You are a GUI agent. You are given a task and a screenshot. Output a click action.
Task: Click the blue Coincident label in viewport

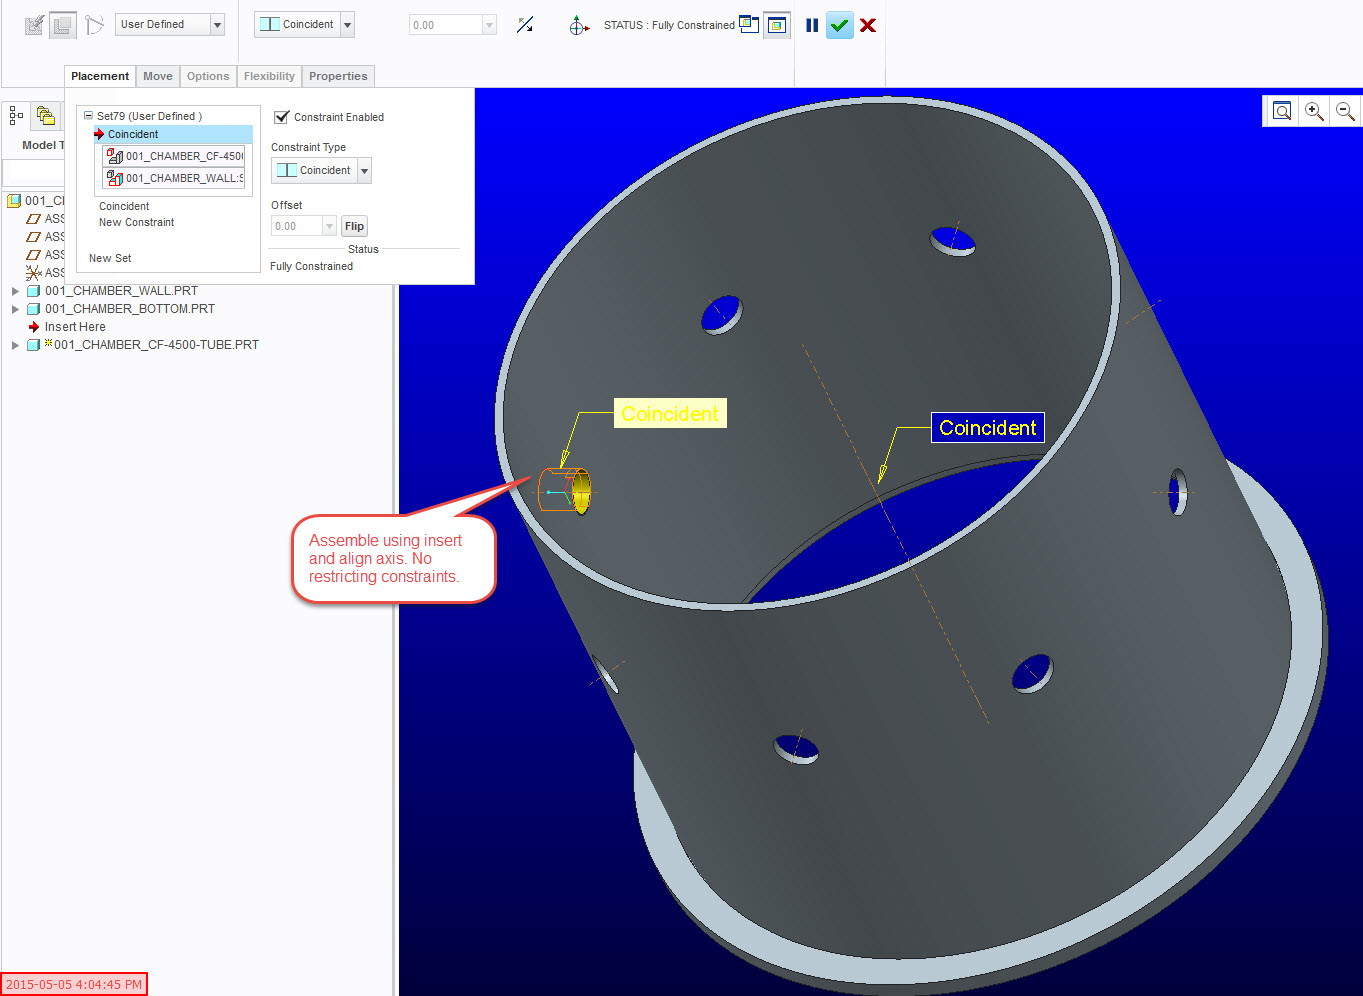coord(988,428)
